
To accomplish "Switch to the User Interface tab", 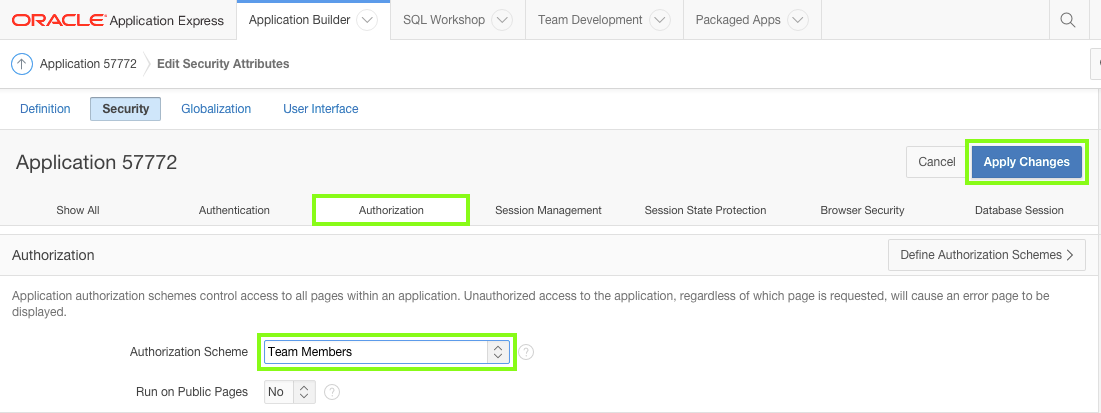I will pyautogui.click(x=320, y=109).
